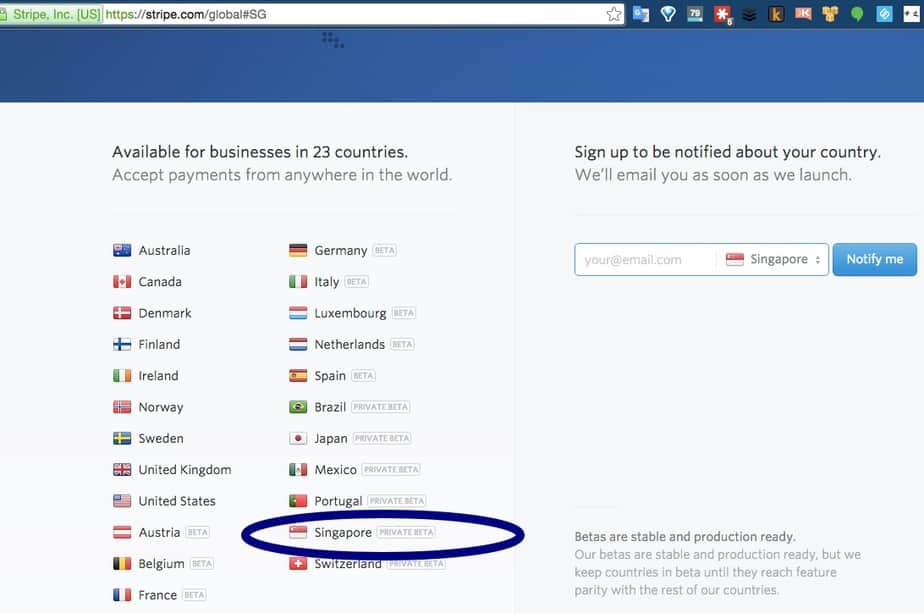
Task: Click the Japan flag icon
Action: click(x=298, y=438)
